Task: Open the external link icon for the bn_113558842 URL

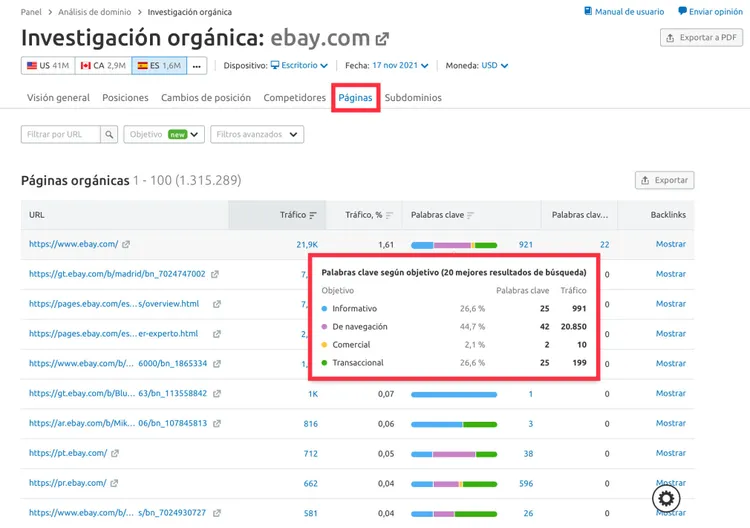Action: (217, 394)
